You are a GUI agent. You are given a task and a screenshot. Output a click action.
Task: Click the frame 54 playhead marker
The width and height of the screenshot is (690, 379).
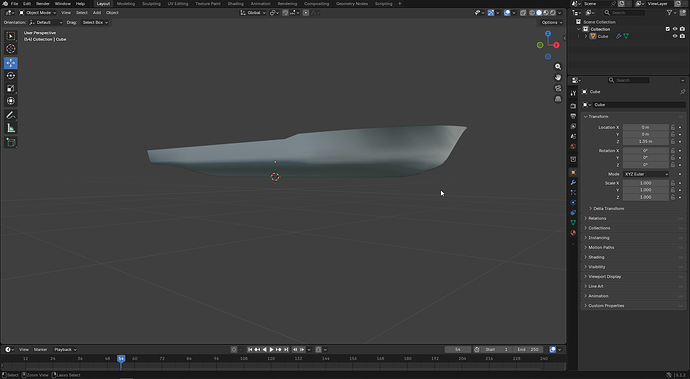click(121, 359)
